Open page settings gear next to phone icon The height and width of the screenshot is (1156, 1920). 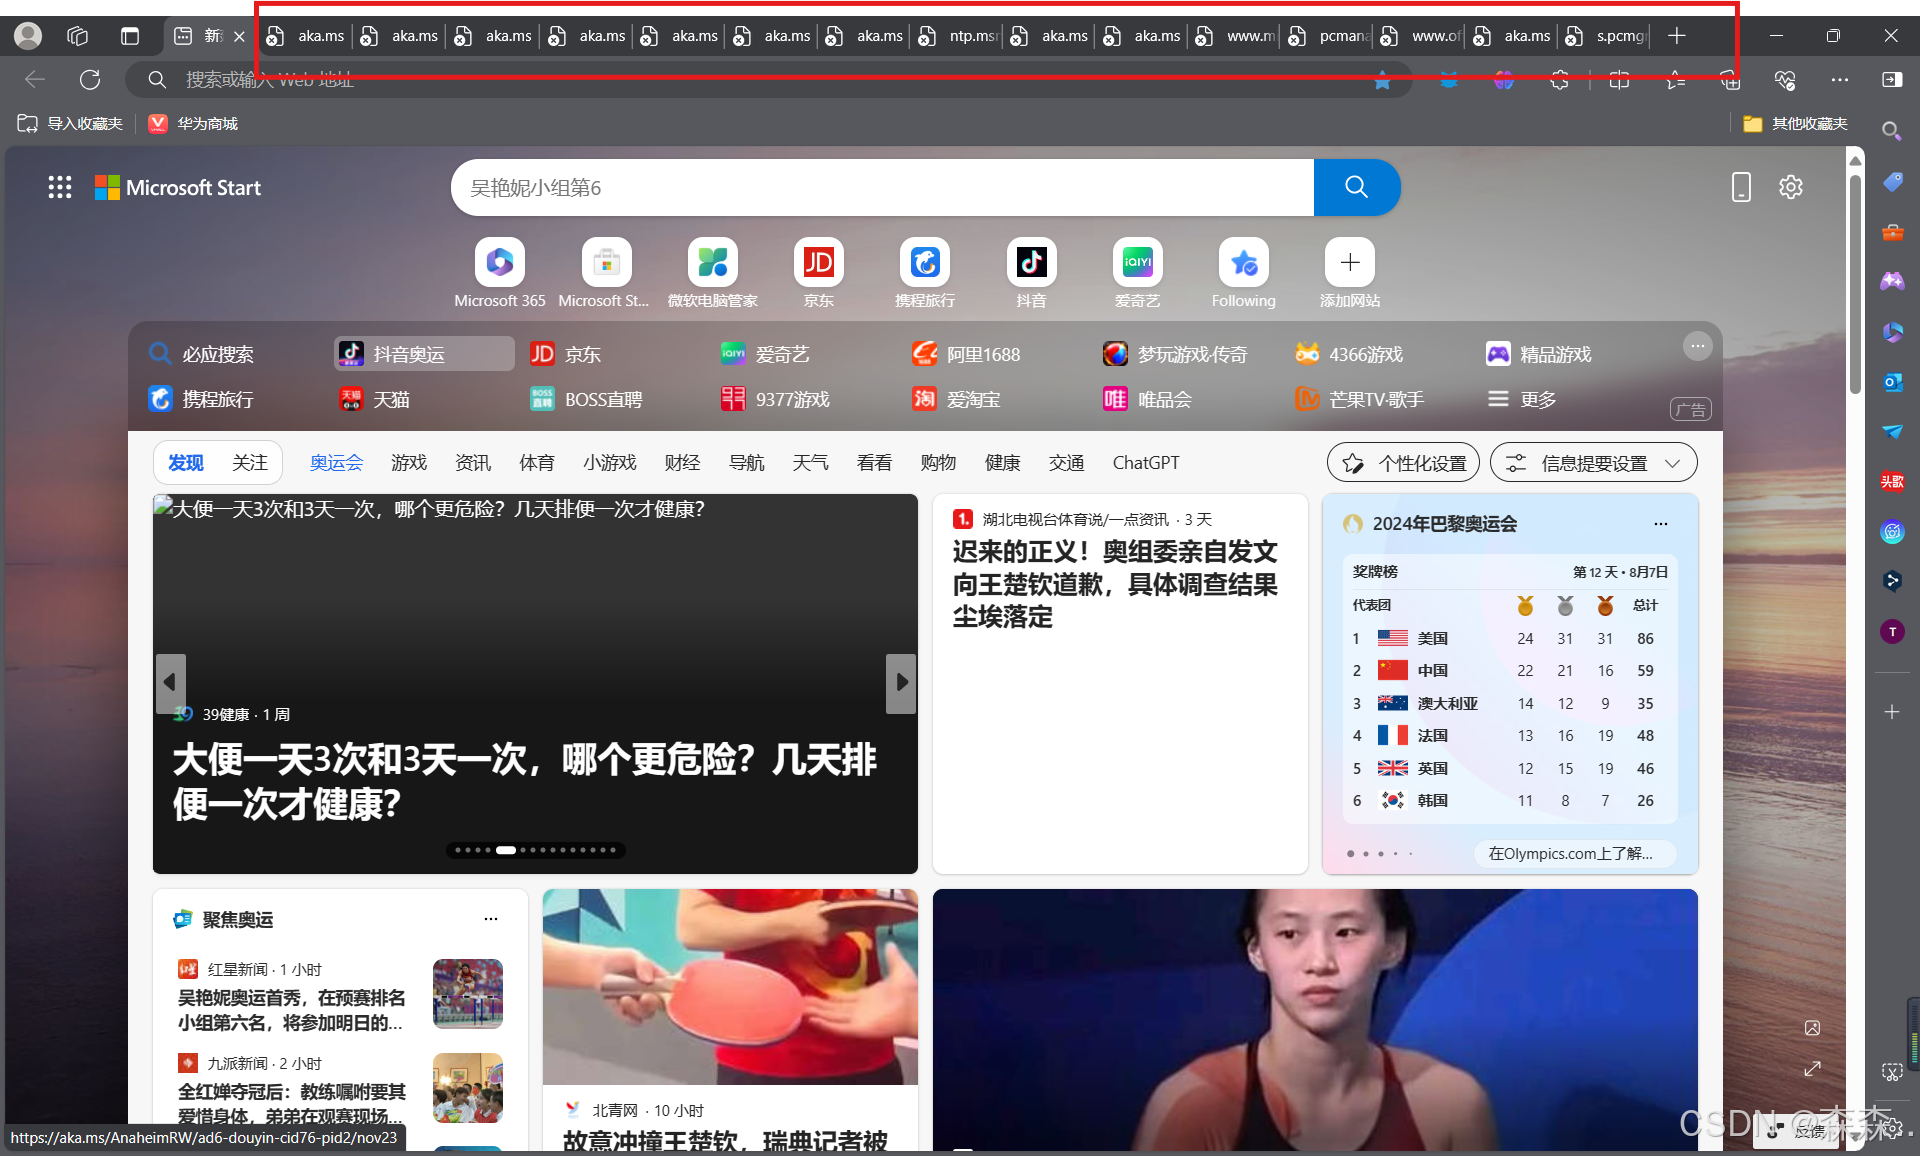(1791, 187)
